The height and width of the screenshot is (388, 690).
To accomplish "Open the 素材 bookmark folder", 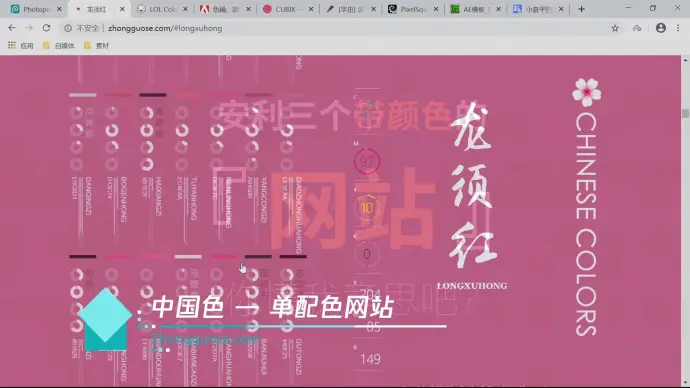I will pos(96,45).
